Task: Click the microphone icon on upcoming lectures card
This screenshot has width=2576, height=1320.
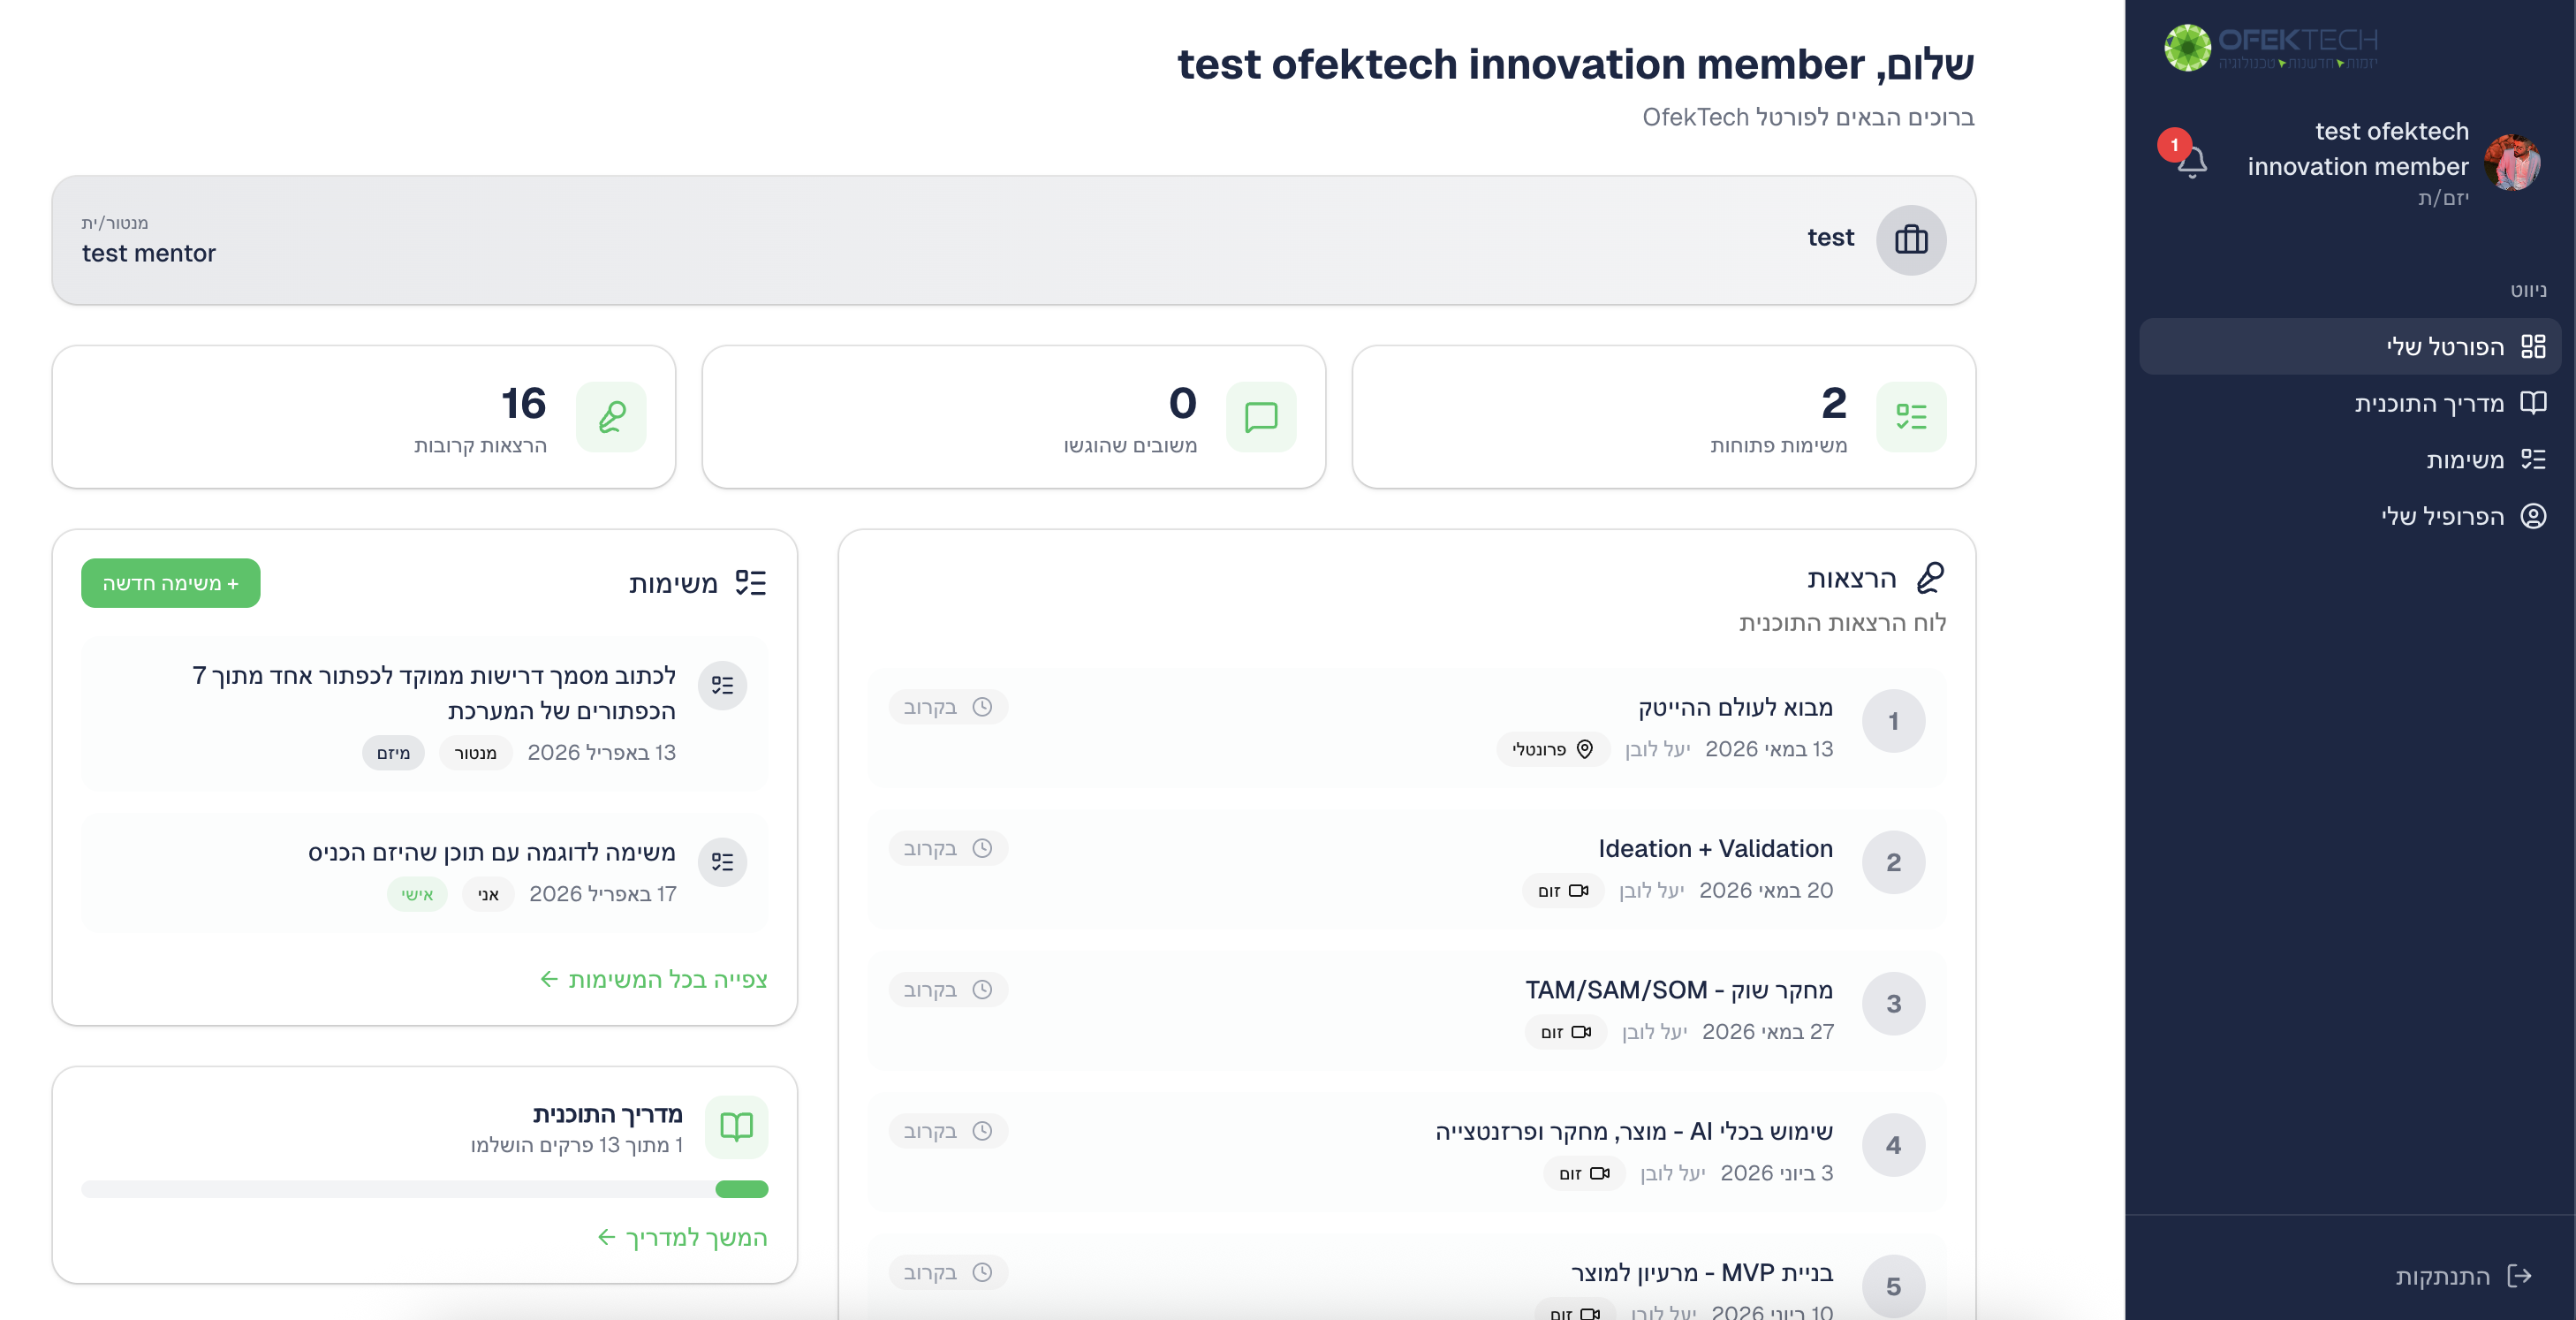Action: coord(611,417)
